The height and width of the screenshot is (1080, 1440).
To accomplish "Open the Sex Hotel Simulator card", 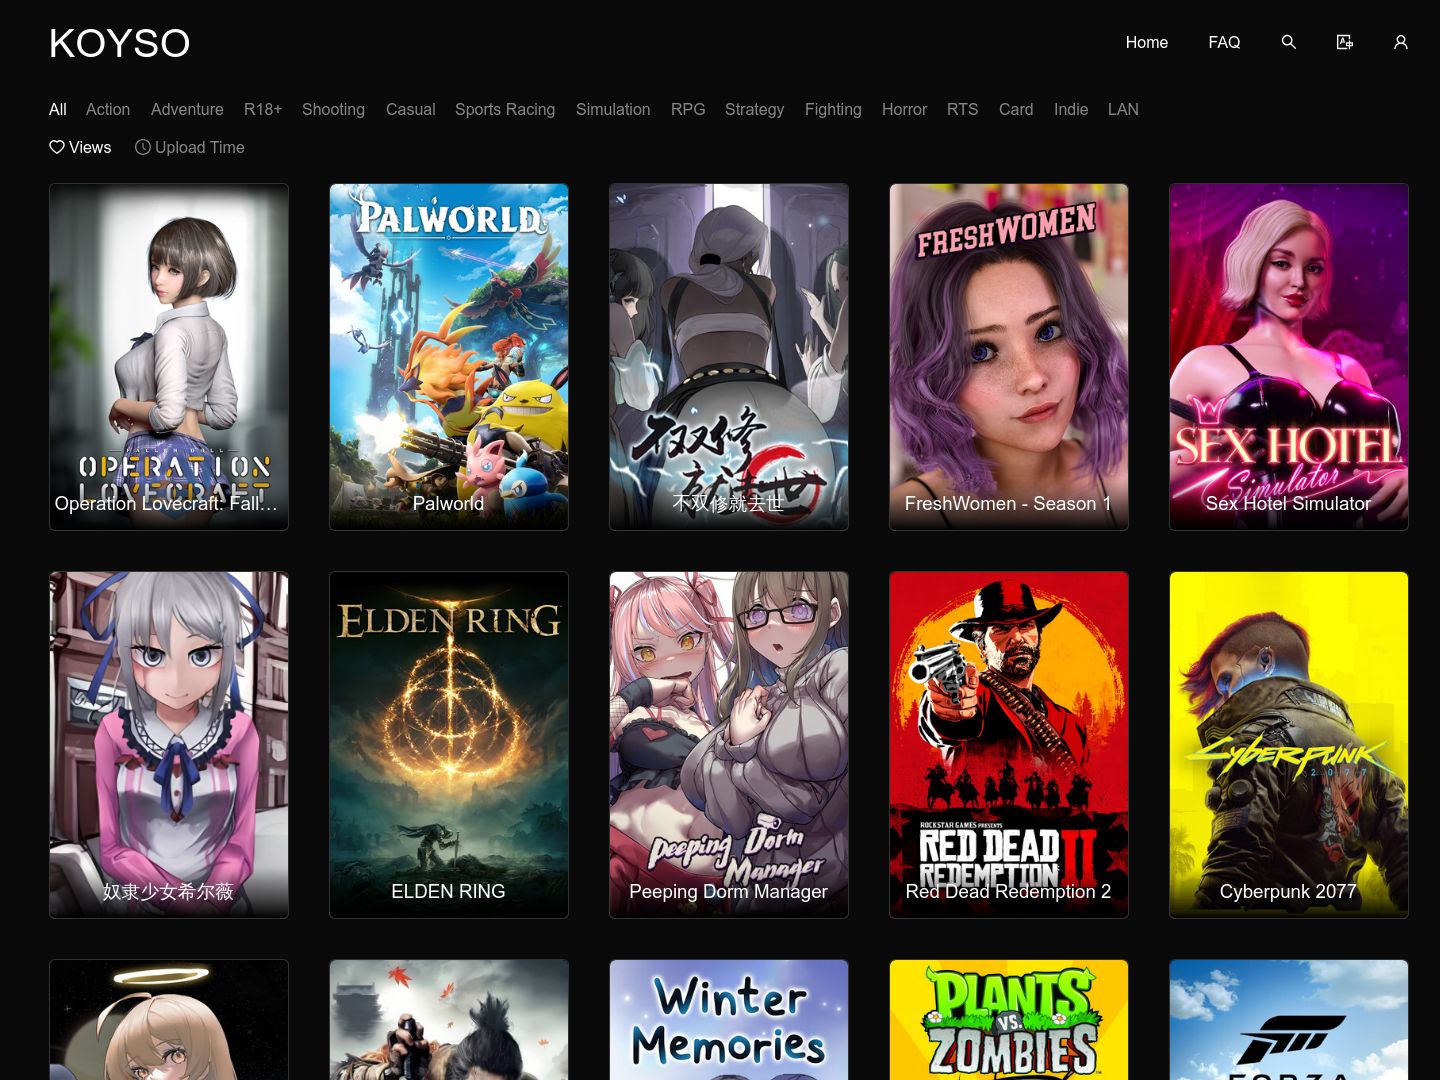I will pos(1289,357).
